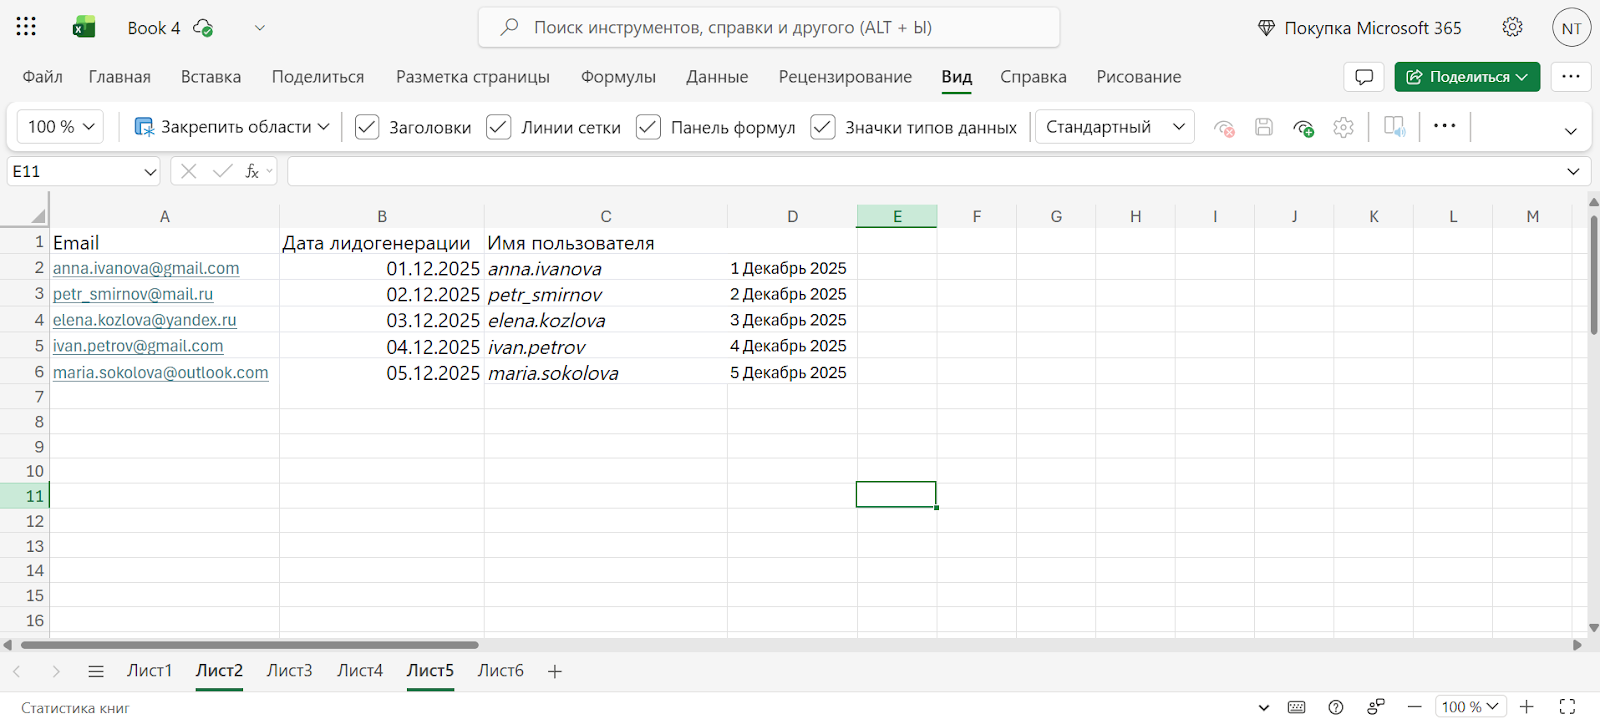Open the Стандартный view dropdown
This screenshot has height=719, width=1600.
click(1114, 127)
